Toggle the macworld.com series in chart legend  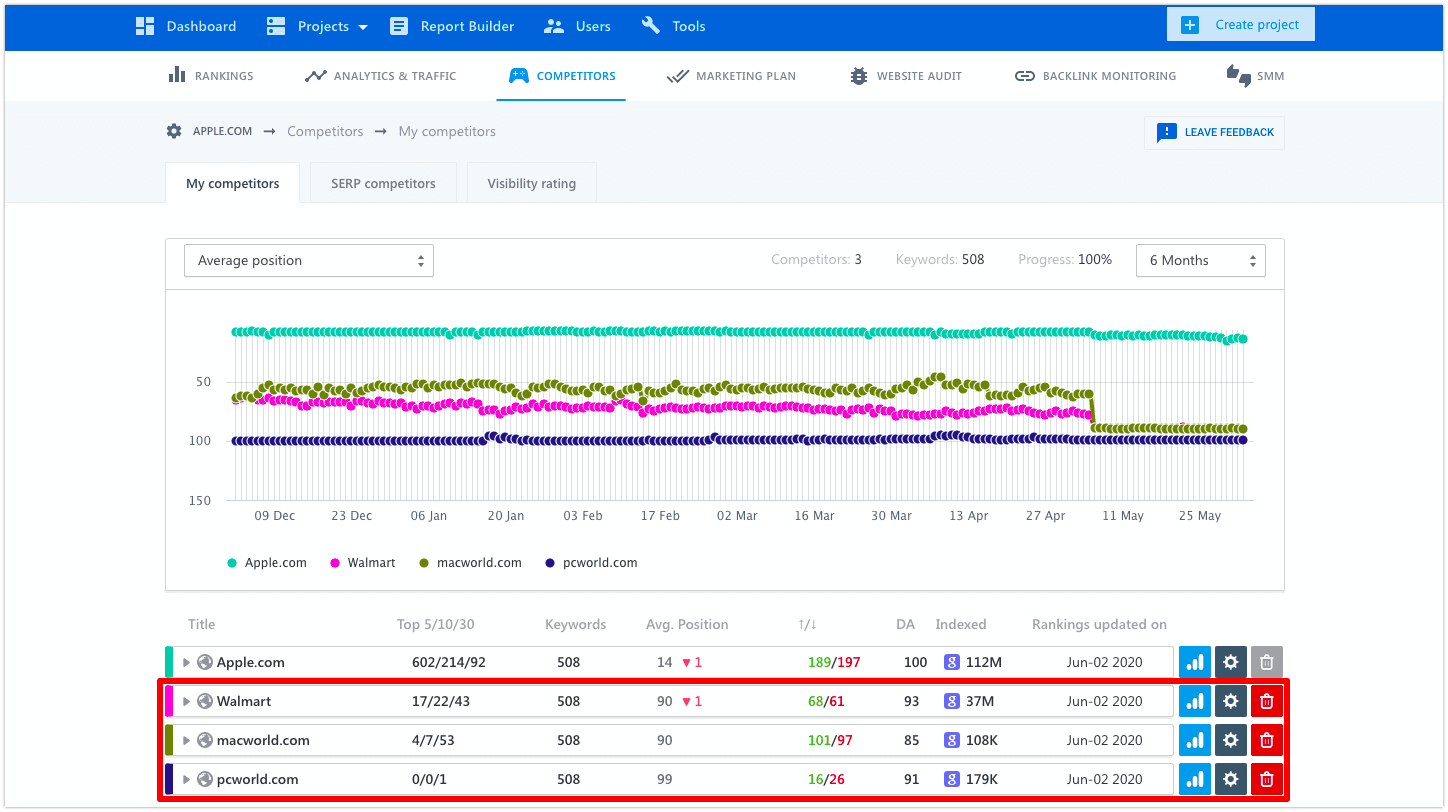pos(470,563)
